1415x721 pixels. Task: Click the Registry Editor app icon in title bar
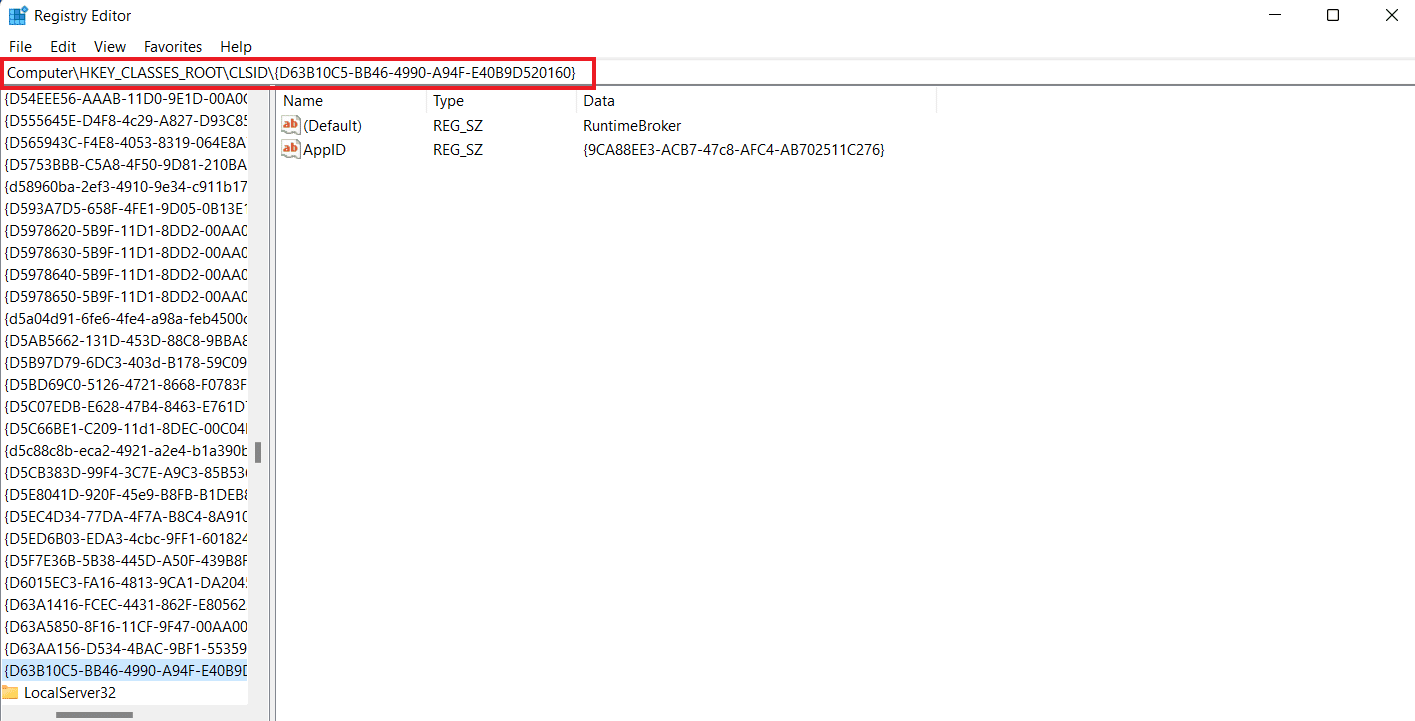[x=17, y=16]
